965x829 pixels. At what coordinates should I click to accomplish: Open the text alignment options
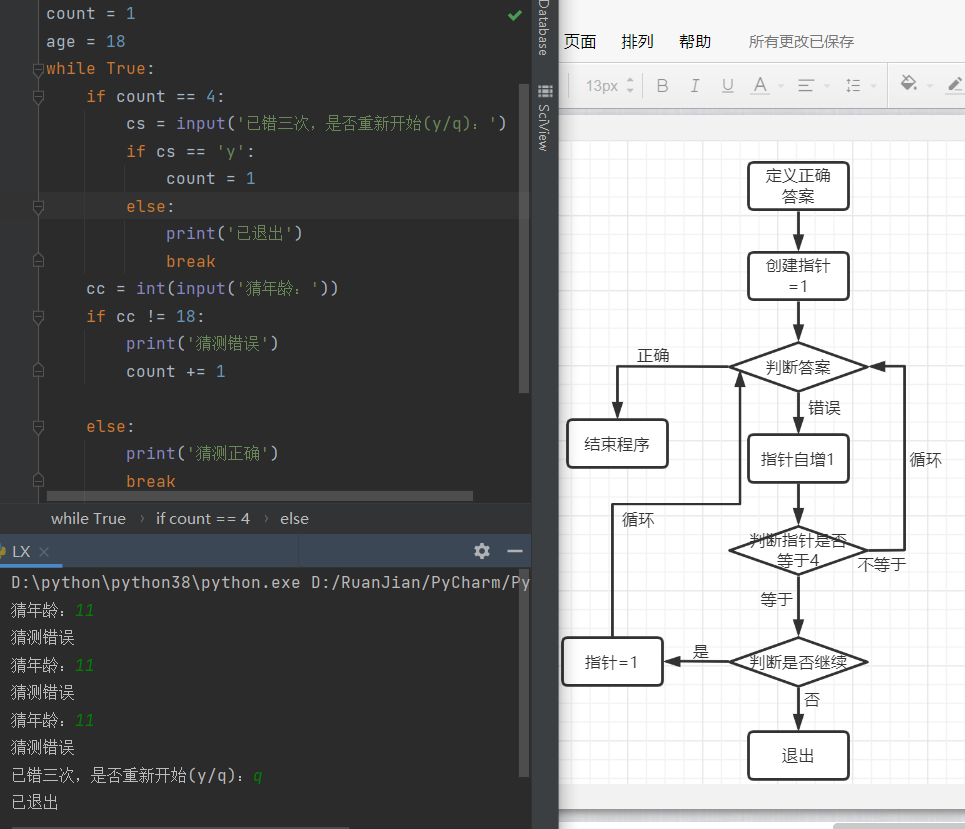[806, 86]
